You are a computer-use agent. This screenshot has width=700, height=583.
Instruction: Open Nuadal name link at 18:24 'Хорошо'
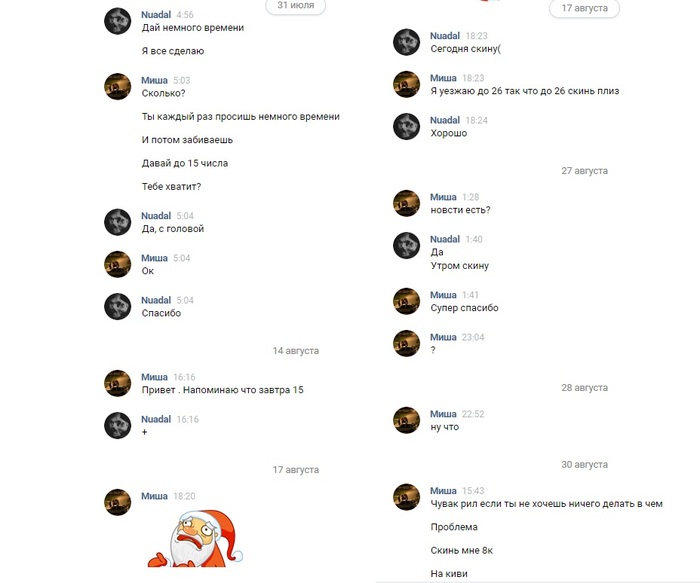tap(445, 120)
